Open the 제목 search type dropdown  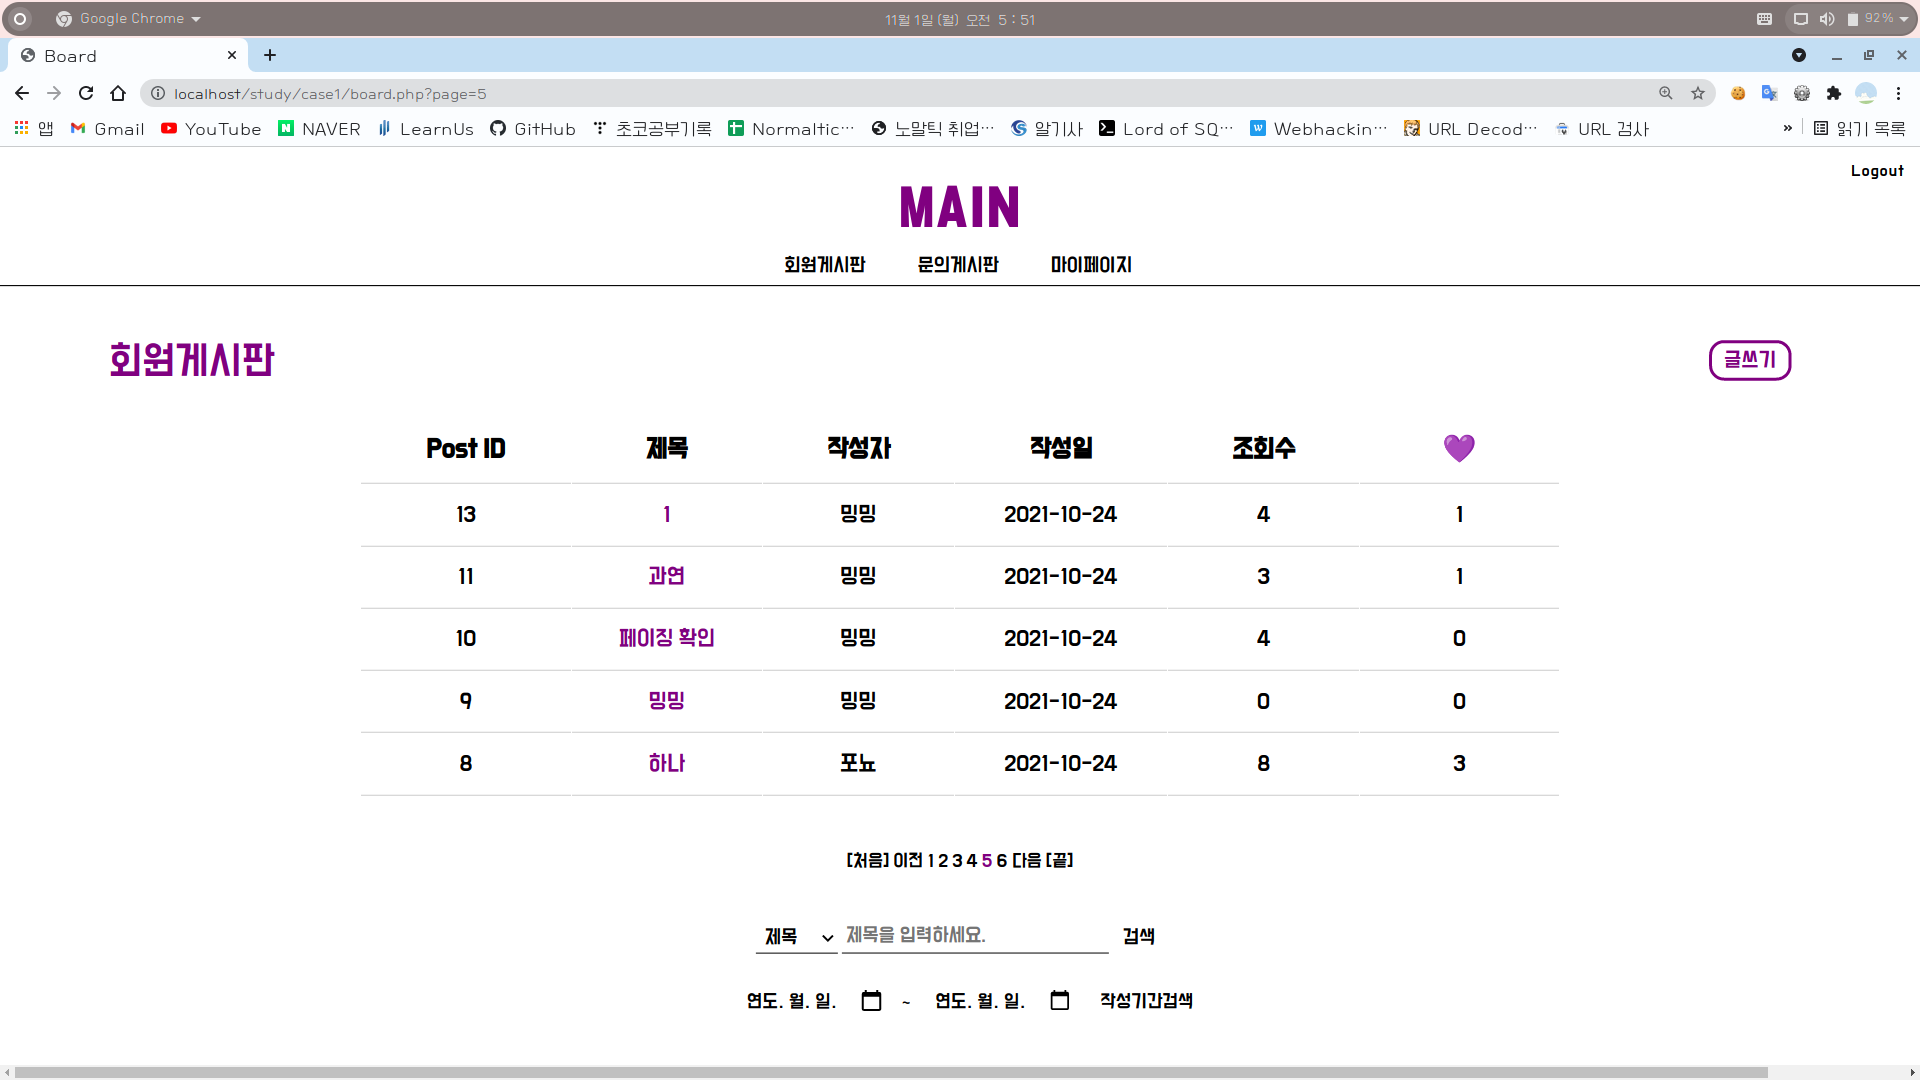click(x=796, y=937)
